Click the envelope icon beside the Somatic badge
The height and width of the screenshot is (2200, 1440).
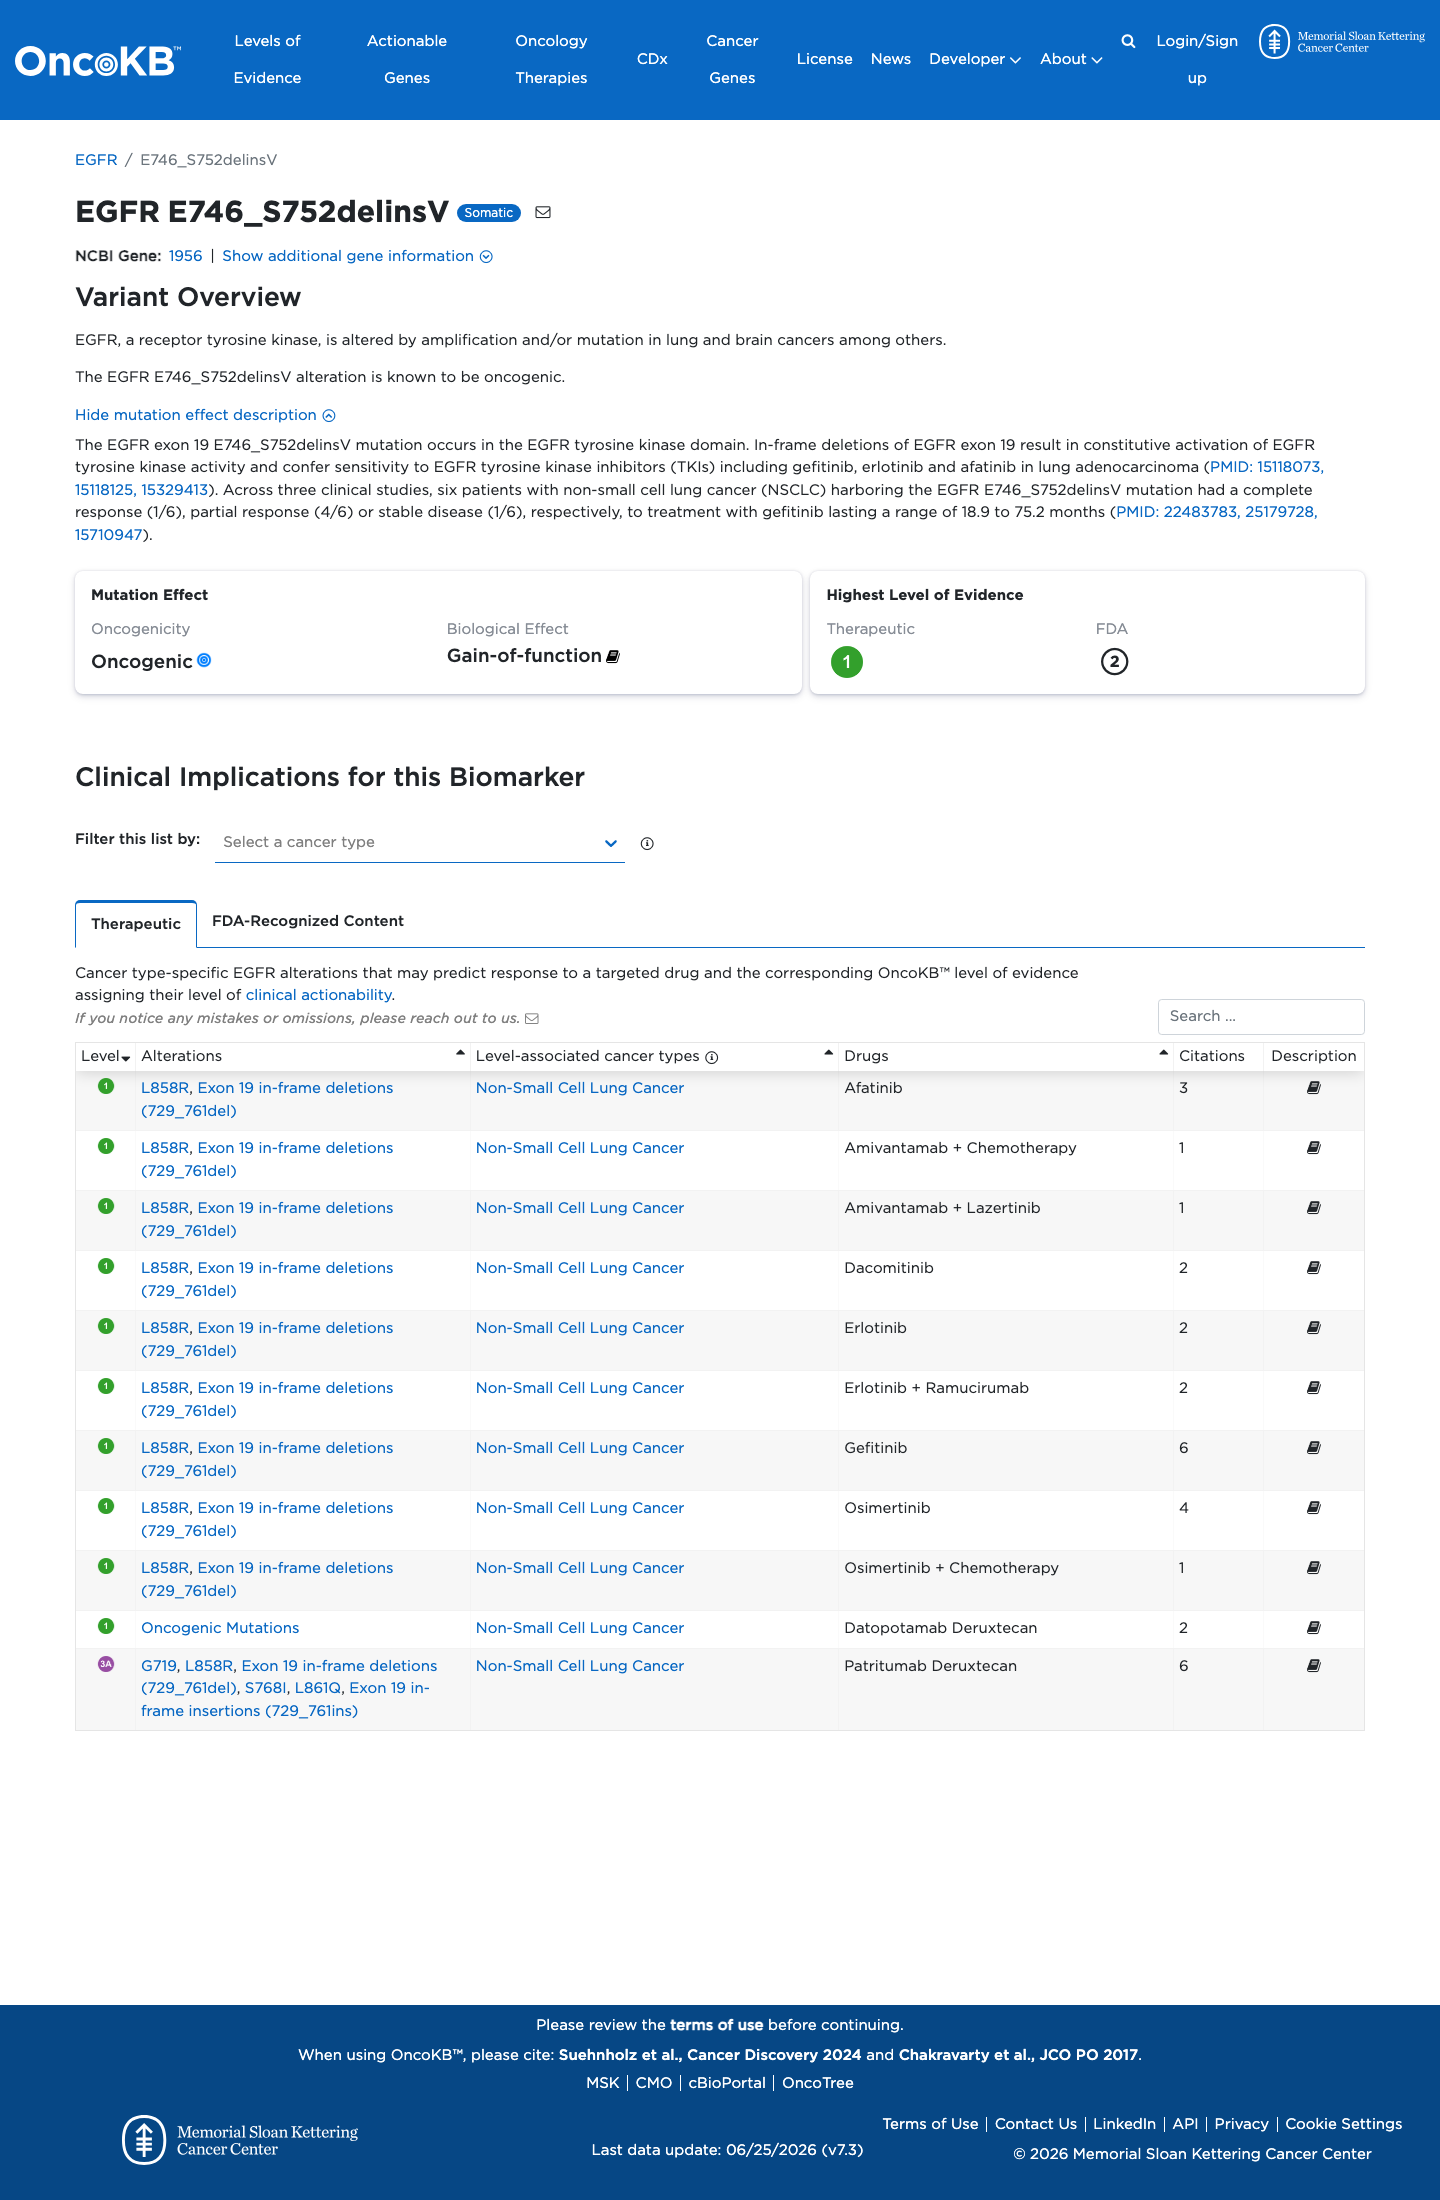tap(543, 212)
